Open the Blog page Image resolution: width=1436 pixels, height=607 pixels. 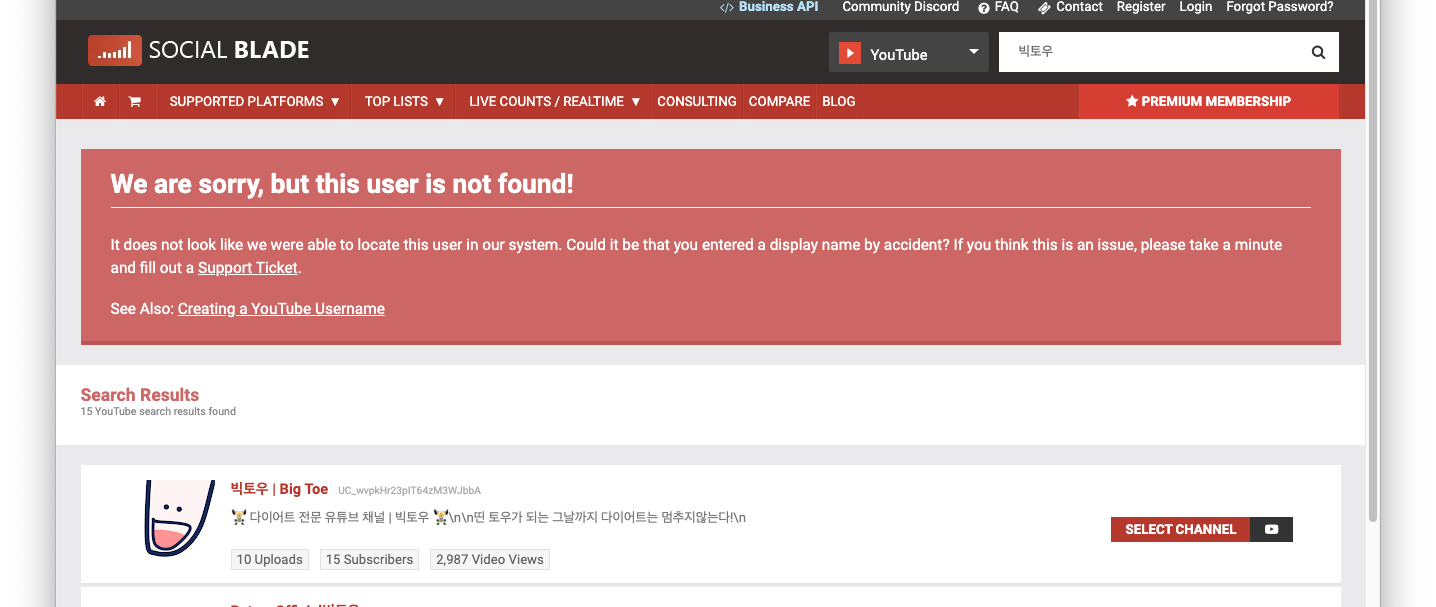point(839,102)
